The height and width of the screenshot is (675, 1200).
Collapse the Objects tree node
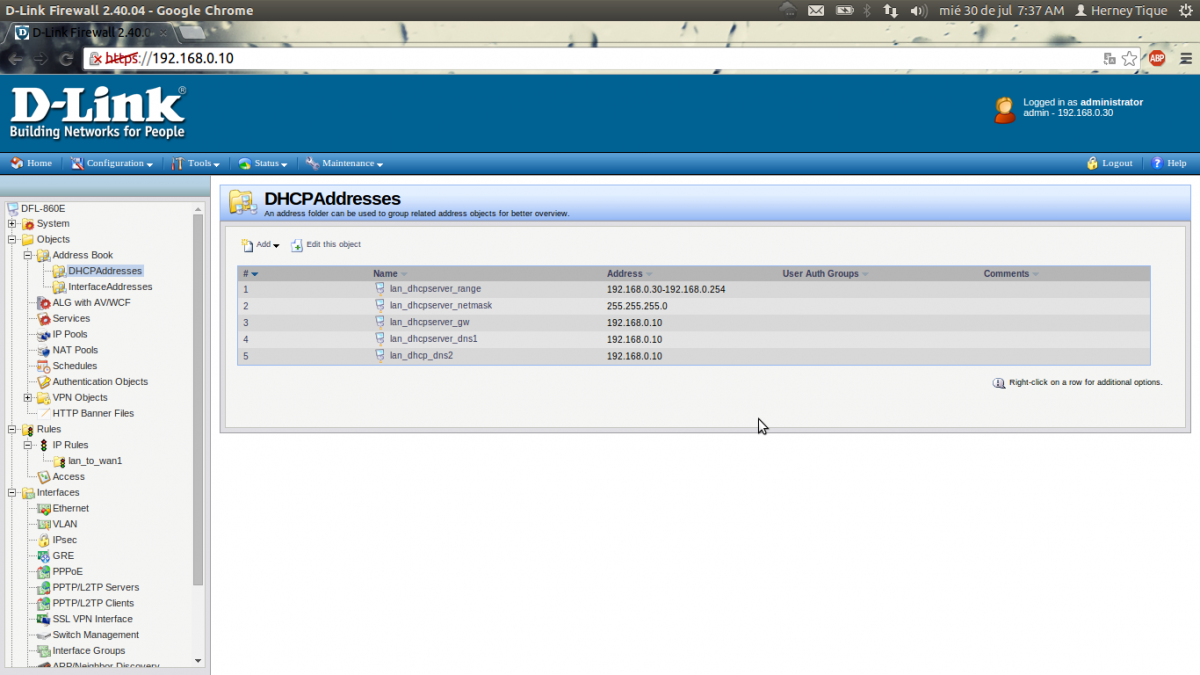(12, 240)
